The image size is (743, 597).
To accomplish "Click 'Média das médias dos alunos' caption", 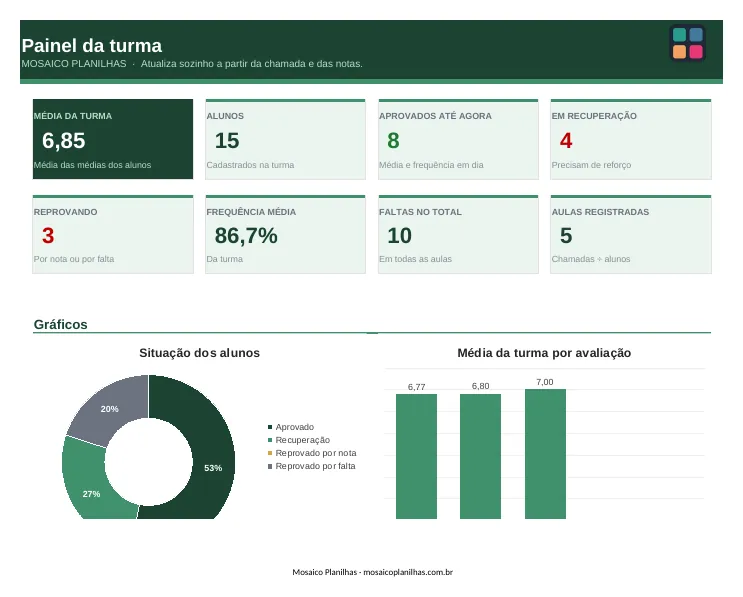I will 92,165.
